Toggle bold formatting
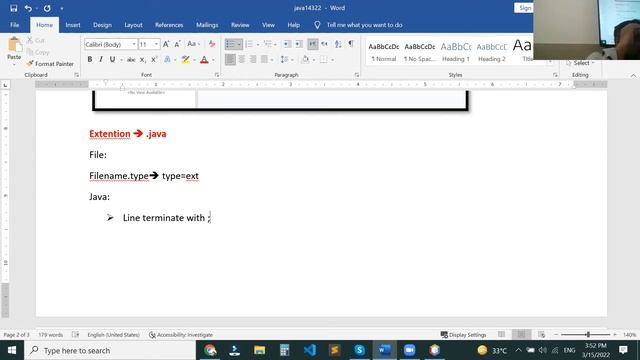 click(x=90, y=60)
